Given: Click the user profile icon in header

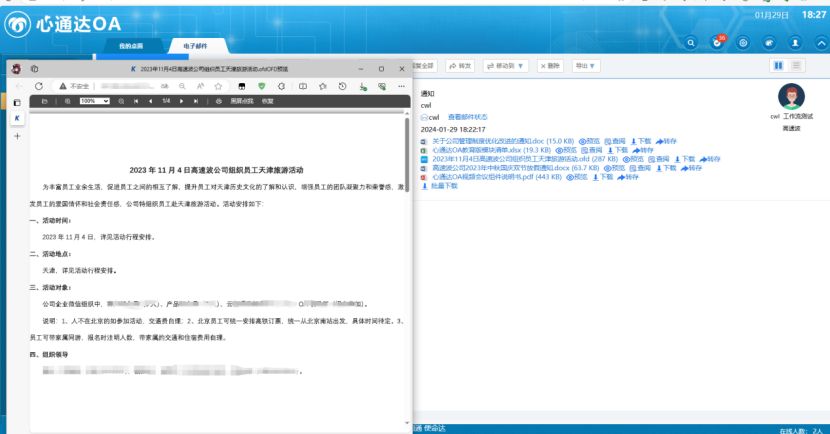Looking at the screenshot, I should click(794, 43).
